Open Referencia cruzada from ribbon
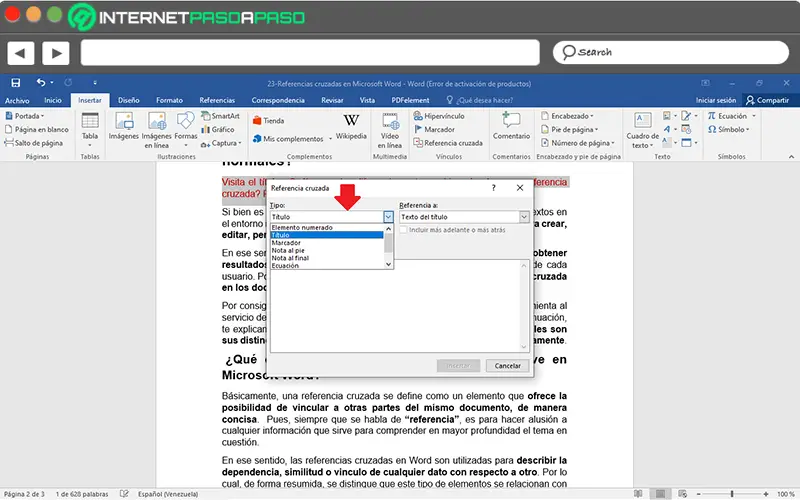The height and width of the screenshot is (500, 800). click(x=448, y=143)
